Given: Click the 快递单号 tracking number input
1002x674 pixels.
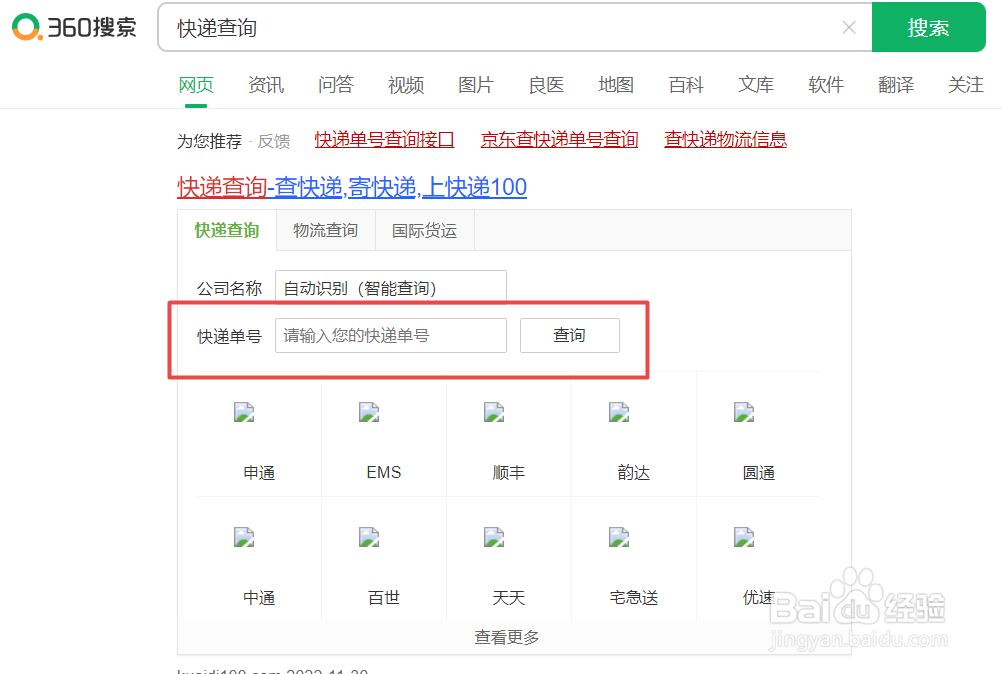Looking at the screenshot, I should tap(390, 335).
